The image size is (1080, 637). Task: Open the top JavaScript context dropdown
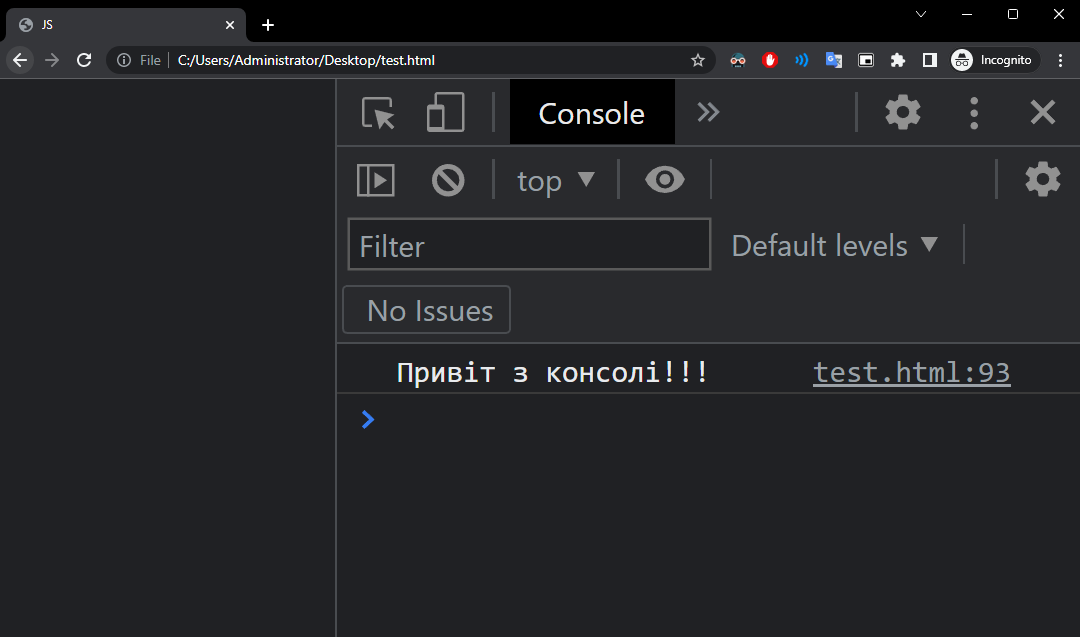point(555,181)
